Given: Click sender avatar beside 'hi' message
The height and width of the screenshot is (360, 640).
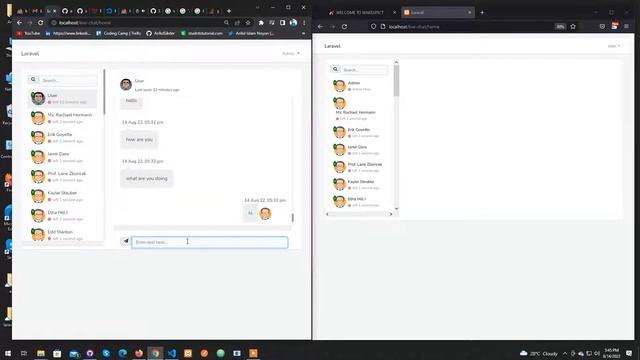Looking at the screenshot, I should click(x=265, y=213).
